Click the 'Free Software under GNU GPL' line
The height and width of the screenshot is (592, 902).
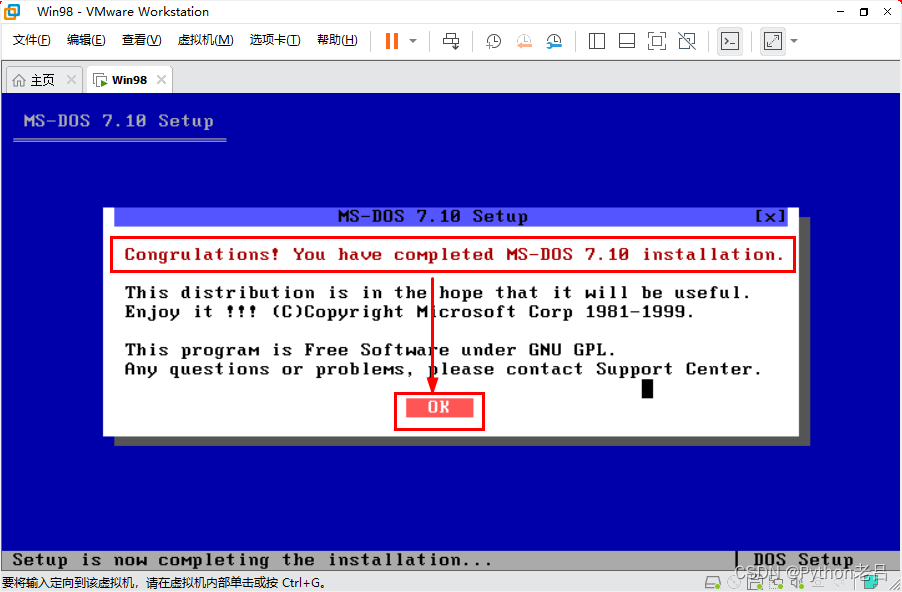tap(370, 350)
